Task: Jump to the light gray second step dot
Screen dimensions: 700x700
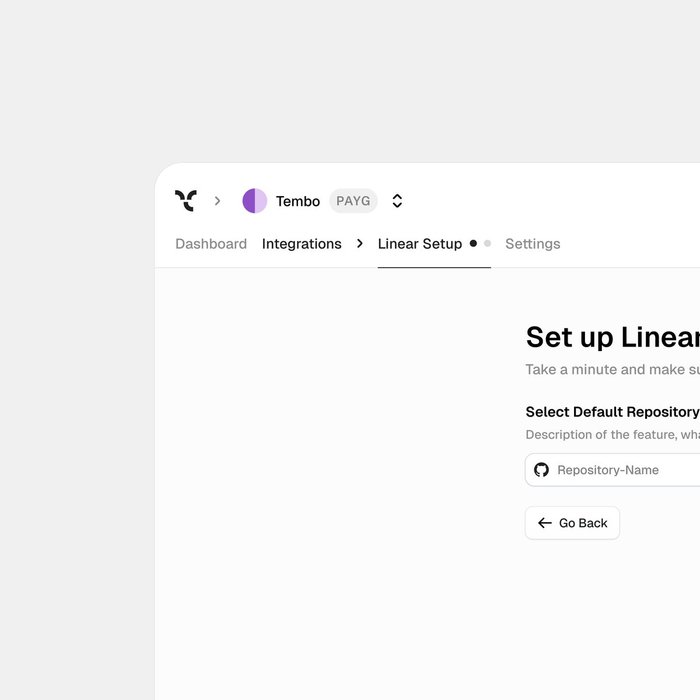Action: coord(488,243)
